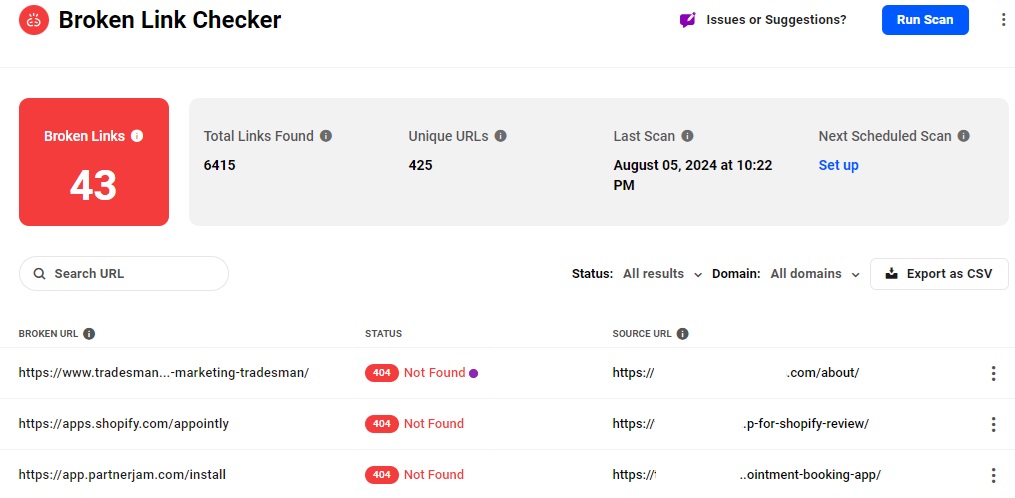Click info icon next to Last Scan
The height and width of the screenshot is (498, 1015).
[687, 136]
